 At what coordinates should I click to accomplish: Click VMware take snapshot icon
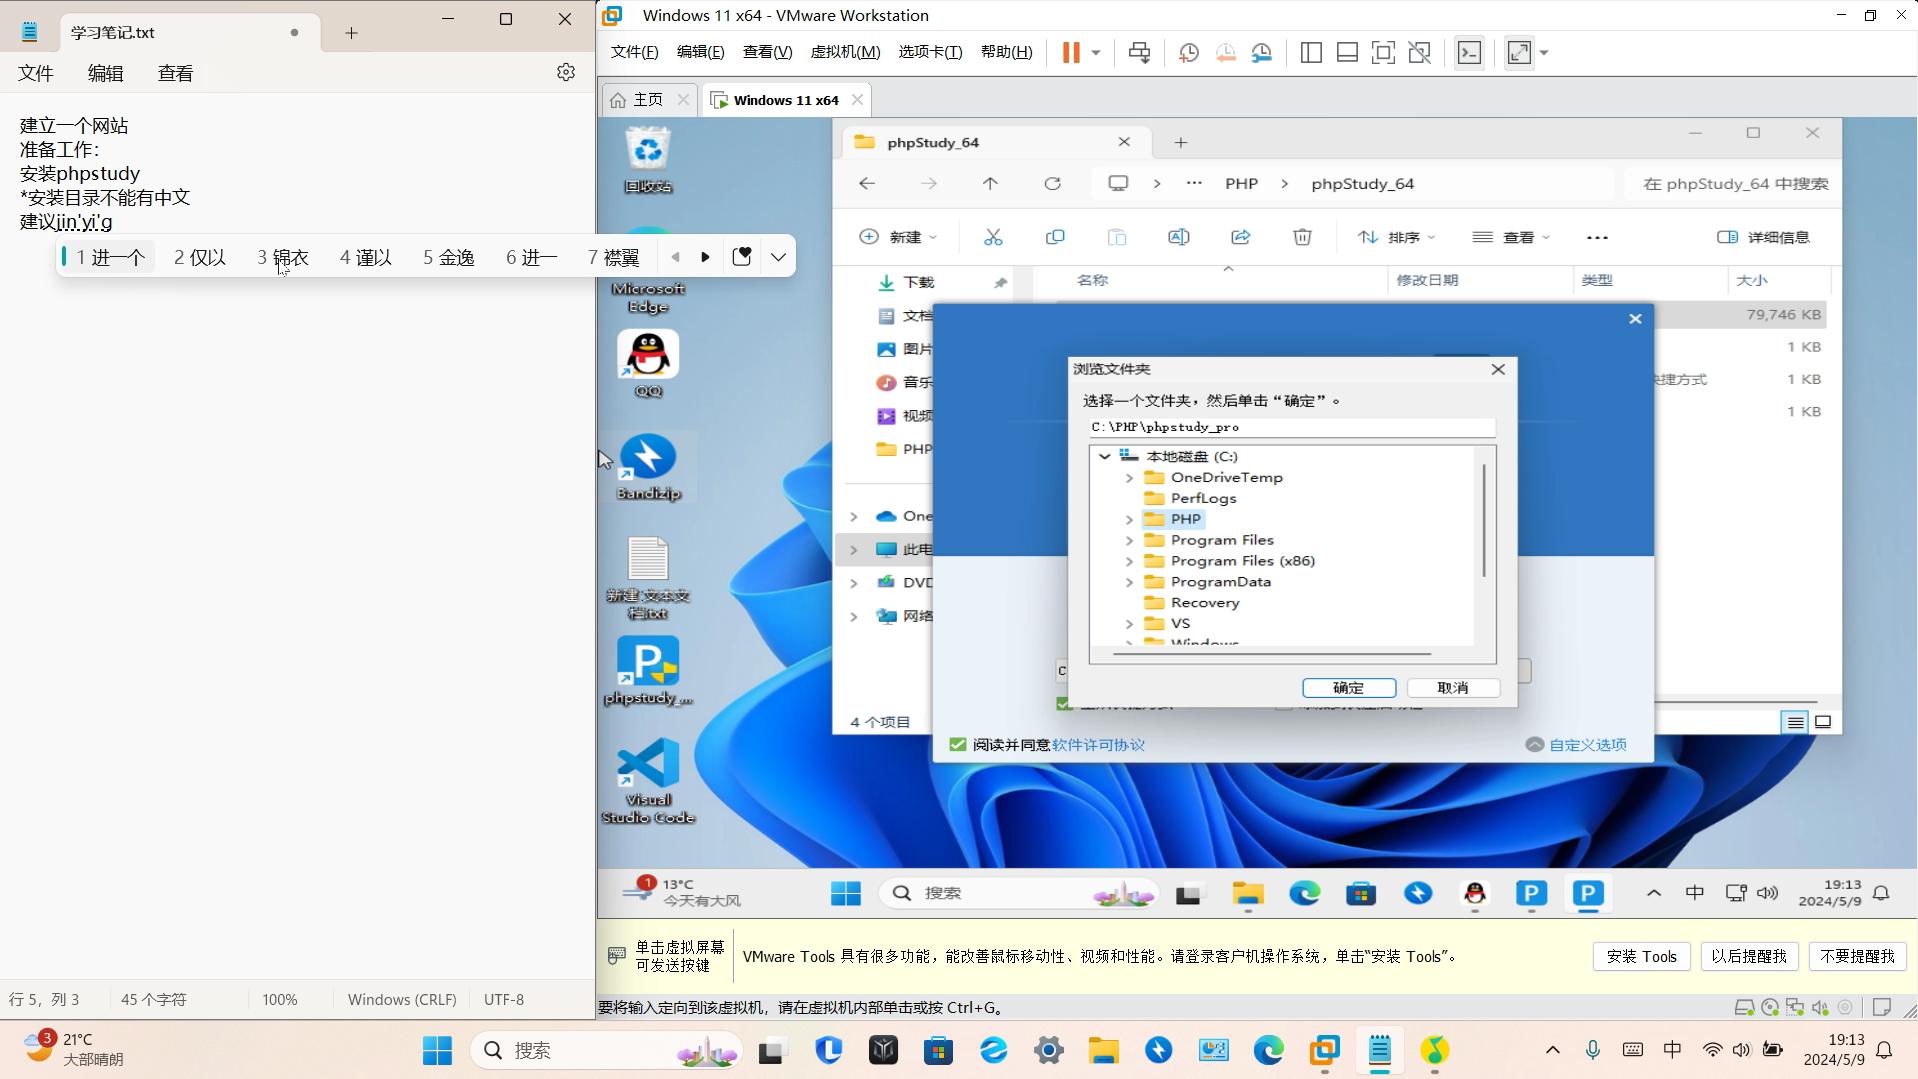click(x=1189, y=52)
